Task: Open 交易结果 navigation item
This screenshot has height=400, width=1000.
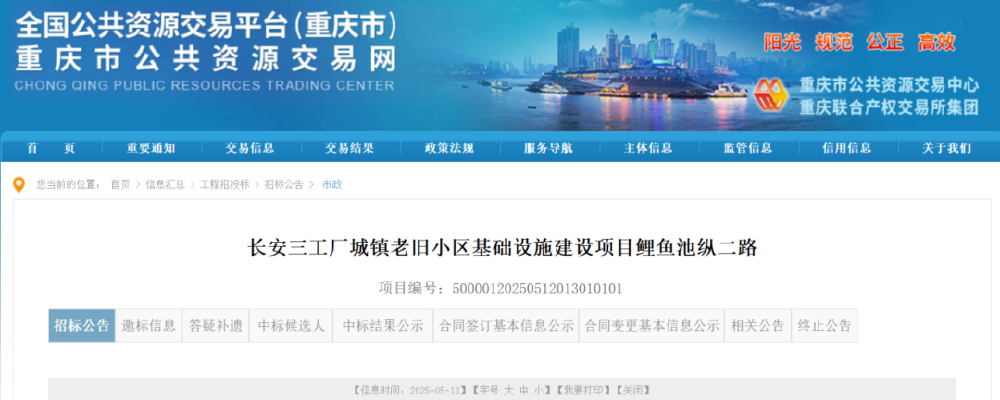Action: 349,149
